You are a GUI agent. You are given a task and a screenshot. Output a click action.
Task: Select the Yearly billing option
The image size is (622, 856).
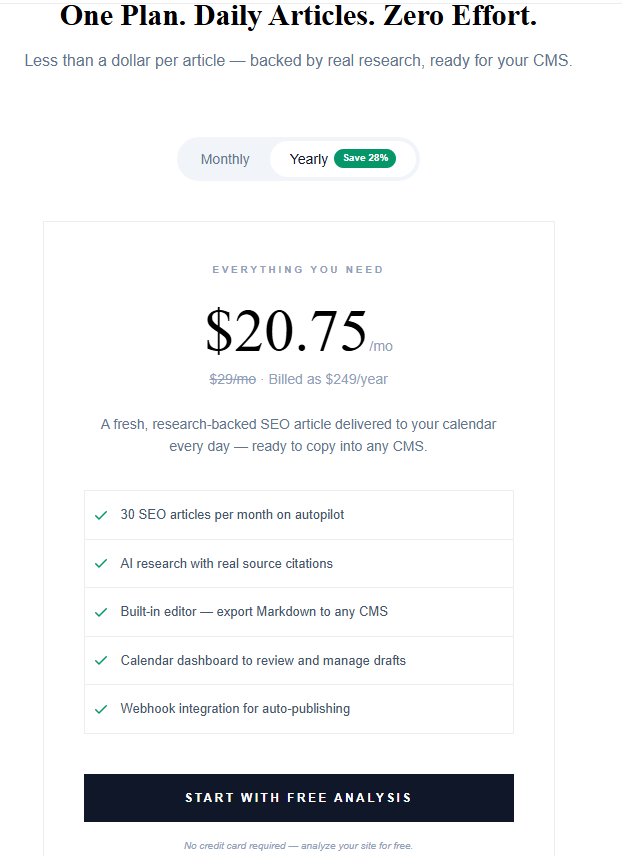point(308,159)
